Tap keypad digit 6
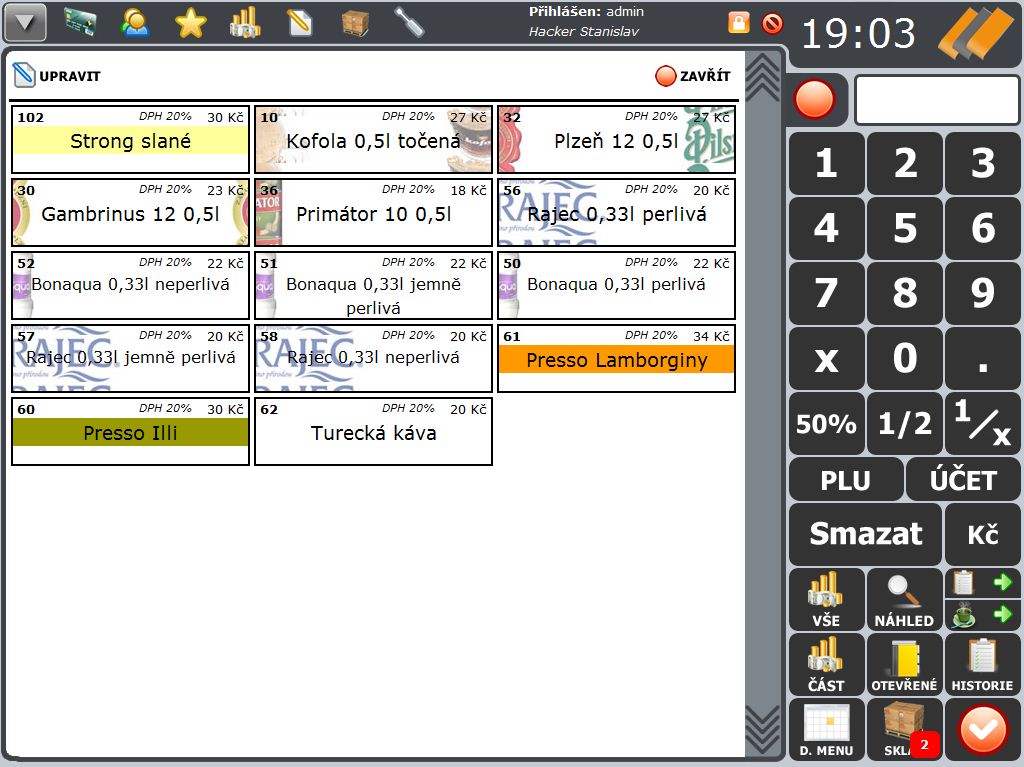Screen dimensions: 1024x767 coord(983,228)
